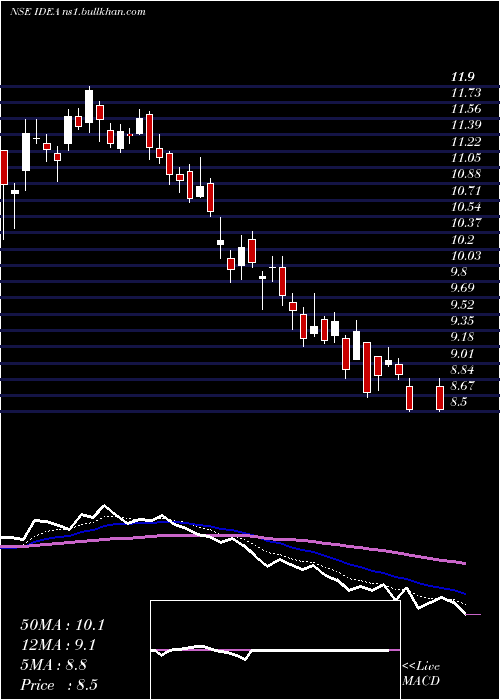
Task: Click the 11.05 price axis label
Action: click(x=466, y=158)
